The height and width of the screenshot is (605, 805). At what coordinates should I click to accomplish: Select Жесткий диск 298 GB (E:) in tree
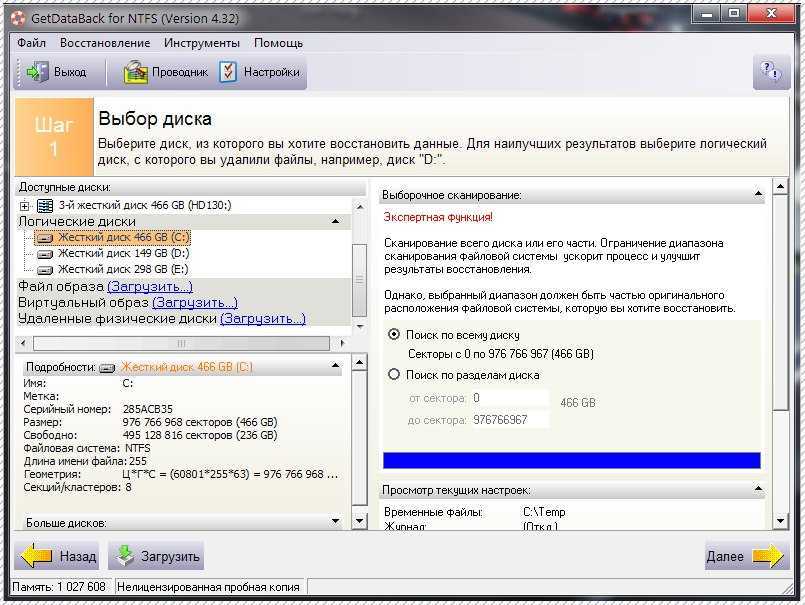pos(123,270)
